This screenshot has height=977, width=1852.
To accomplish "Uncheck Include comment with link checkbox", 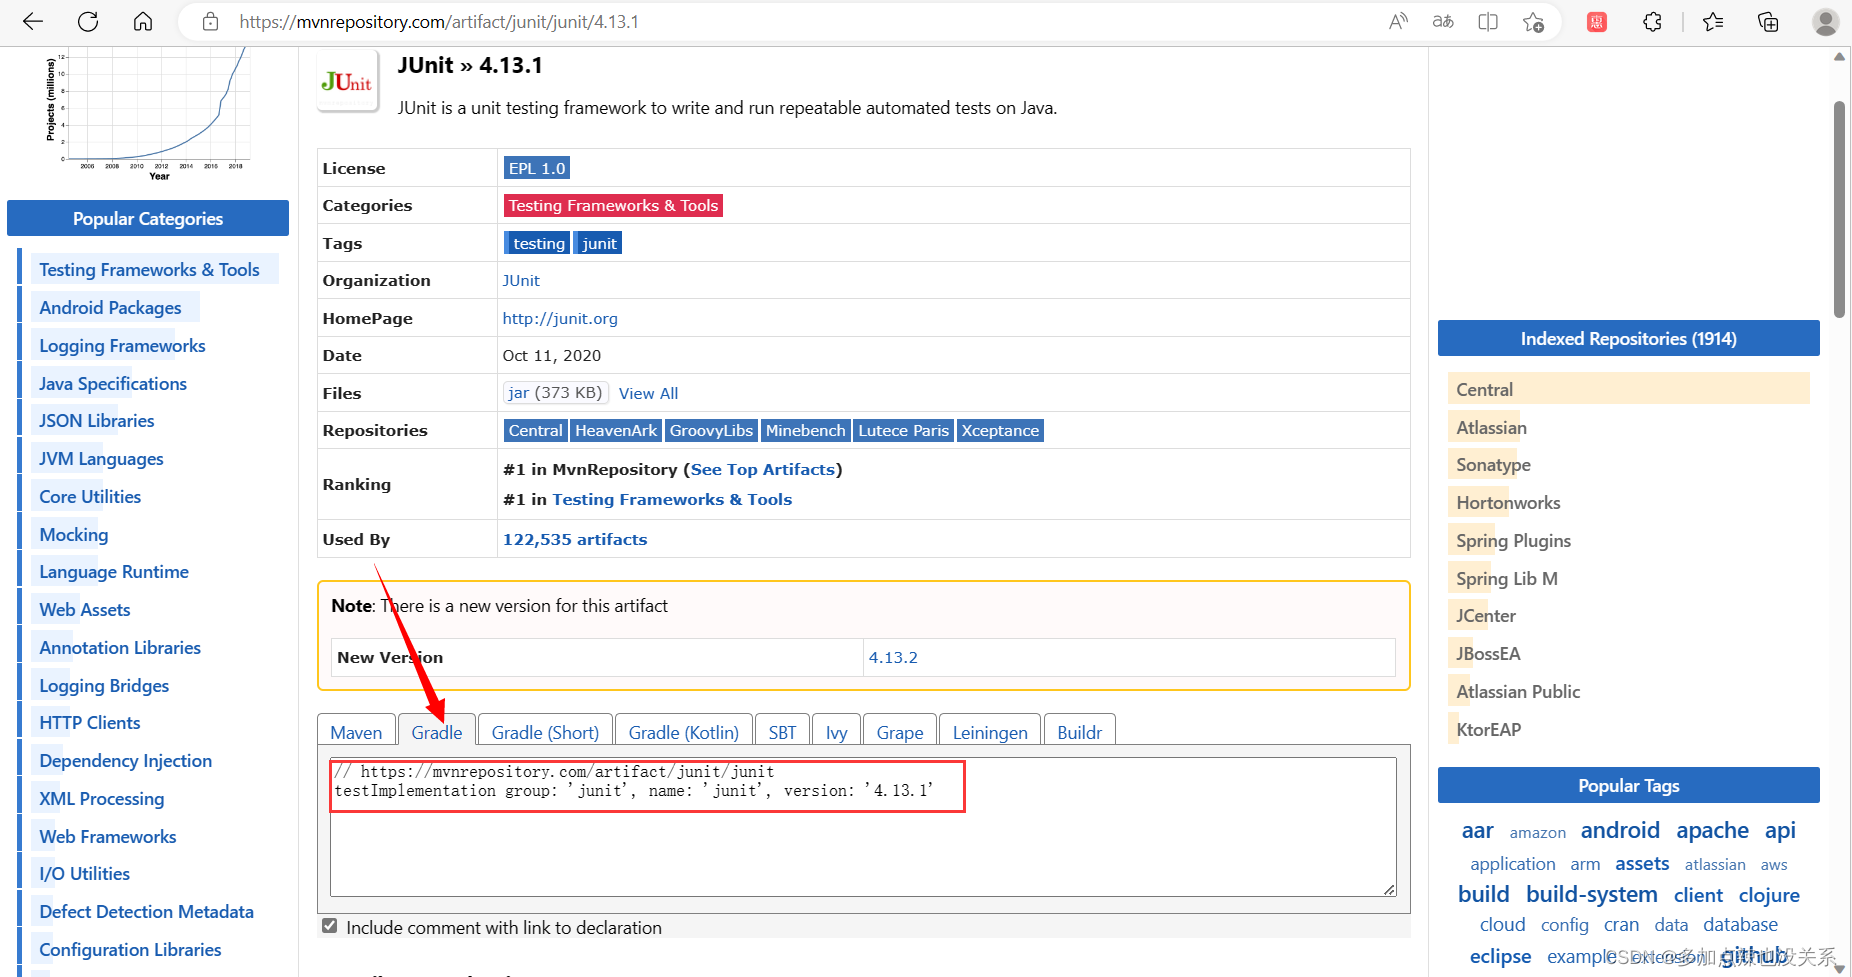I will point(330,926).
